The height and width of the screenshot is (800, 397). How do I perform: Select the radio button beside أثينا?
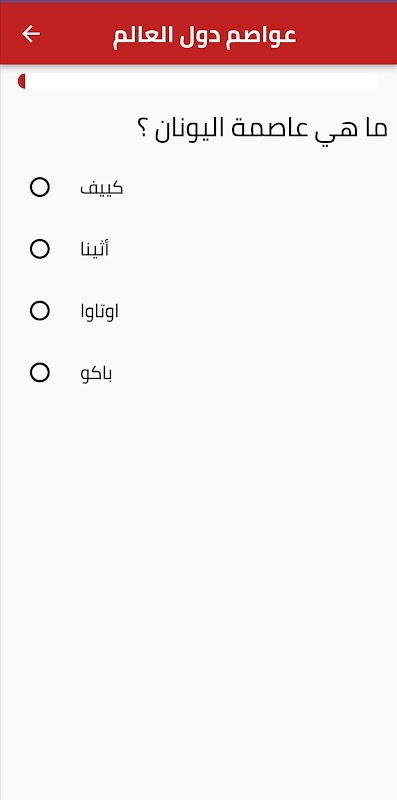[40, 249]
